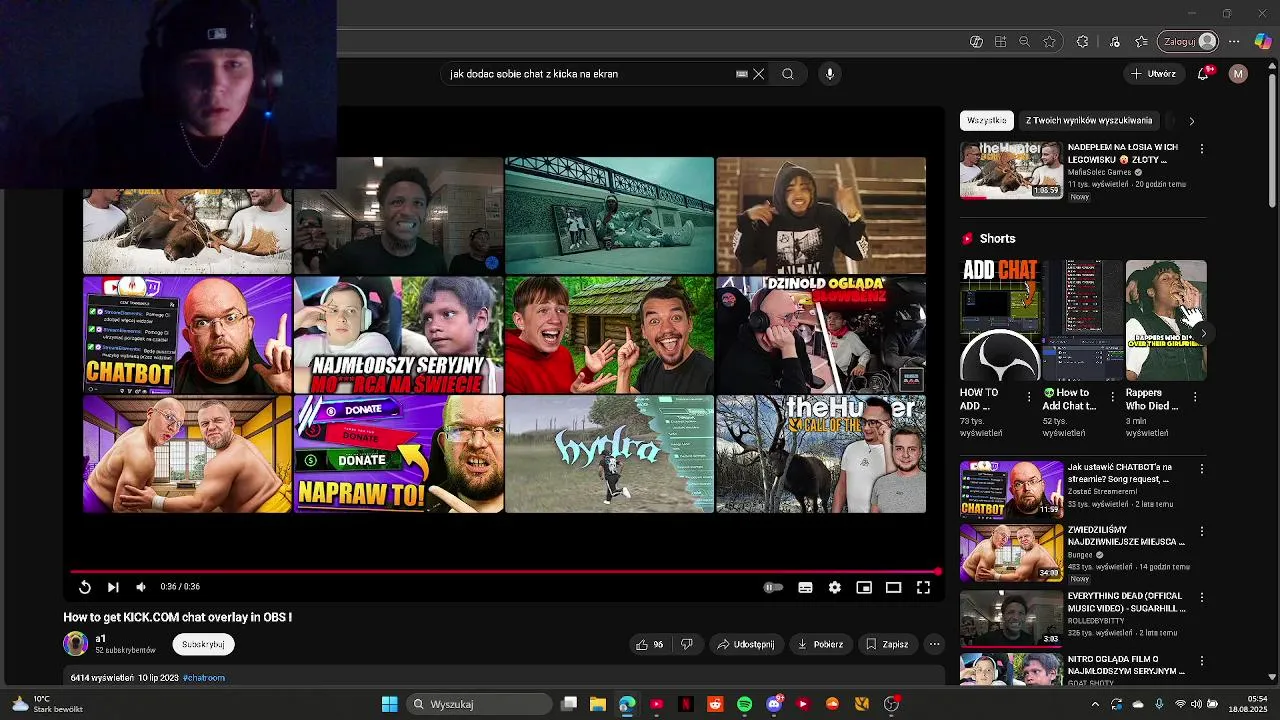
Task: Skip to the next video
Action: click(x=113, y=587)
